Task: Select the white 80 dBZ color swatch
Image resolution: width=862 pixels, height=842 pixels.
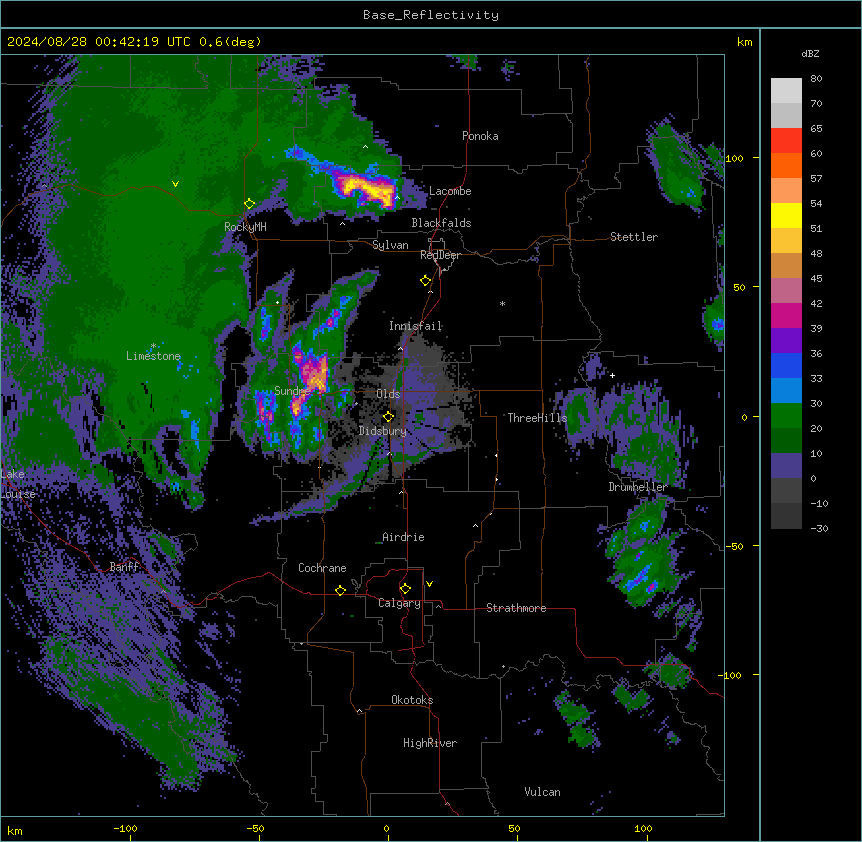Action: (786, 91)
